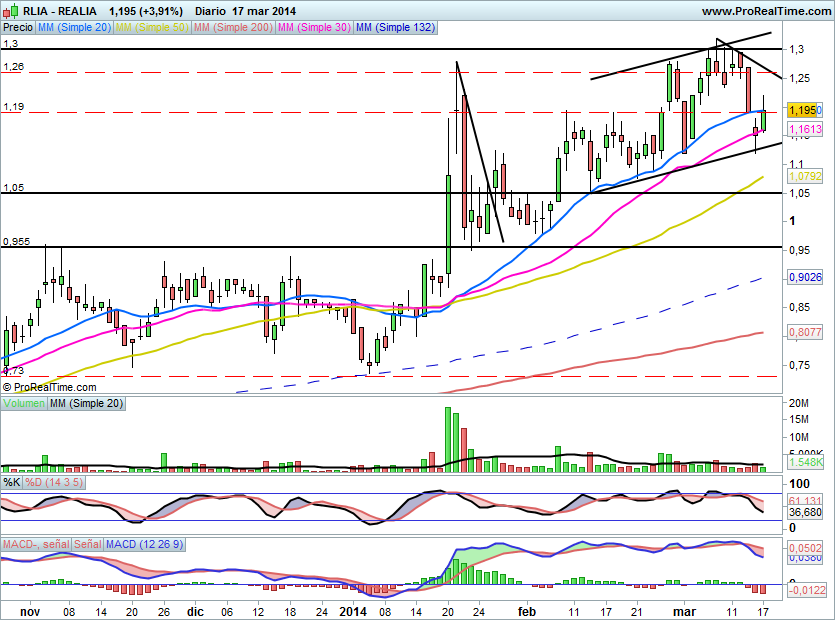Click the red 0,8077 moving average value

click(x=805, y=332)
